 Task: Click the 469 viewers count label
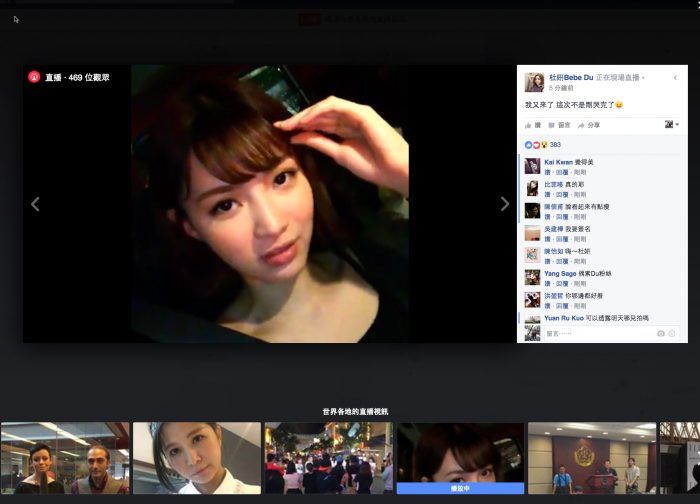coord(89,77)
